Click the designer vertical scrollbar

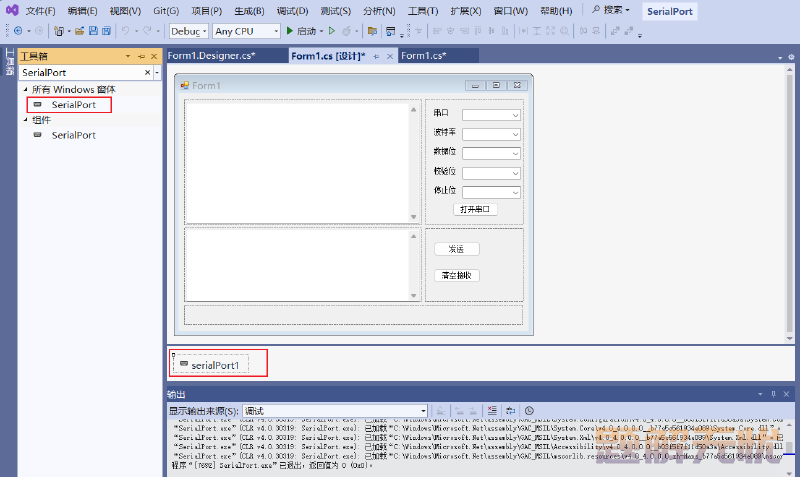tap(789, 204)
